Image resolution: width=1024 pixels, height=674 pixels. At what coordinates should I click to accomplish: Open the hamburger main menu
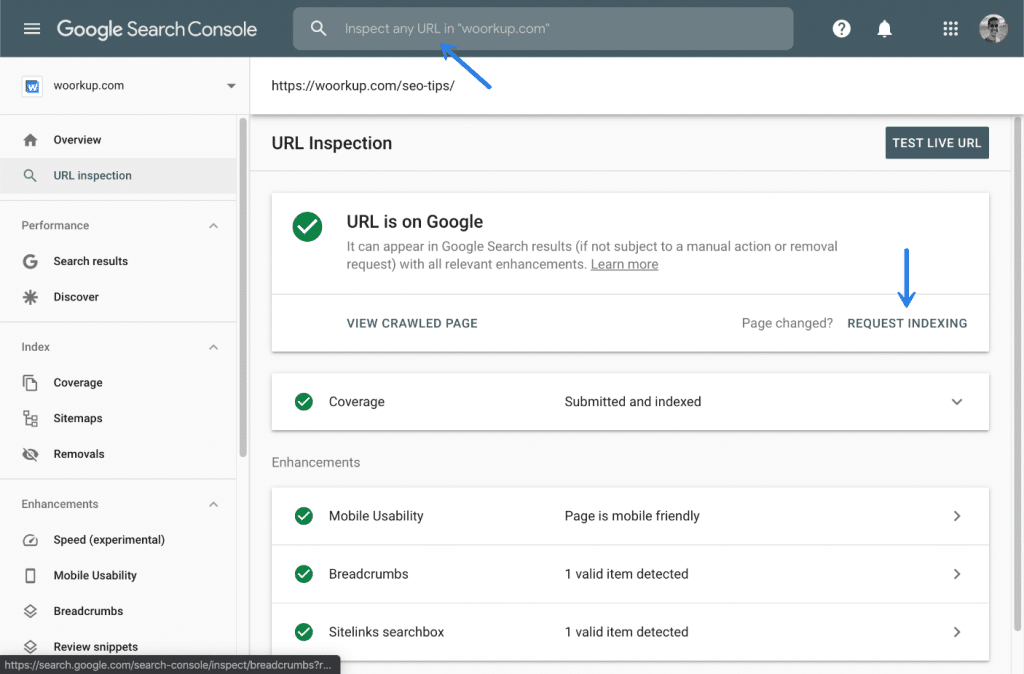tap(32, 29)
